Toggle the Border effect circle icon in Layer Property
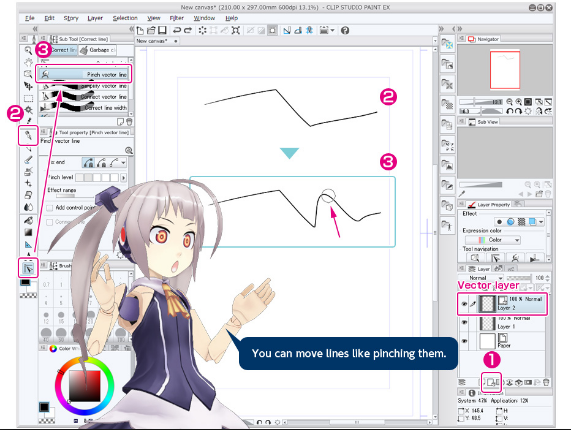 (499, 221)
